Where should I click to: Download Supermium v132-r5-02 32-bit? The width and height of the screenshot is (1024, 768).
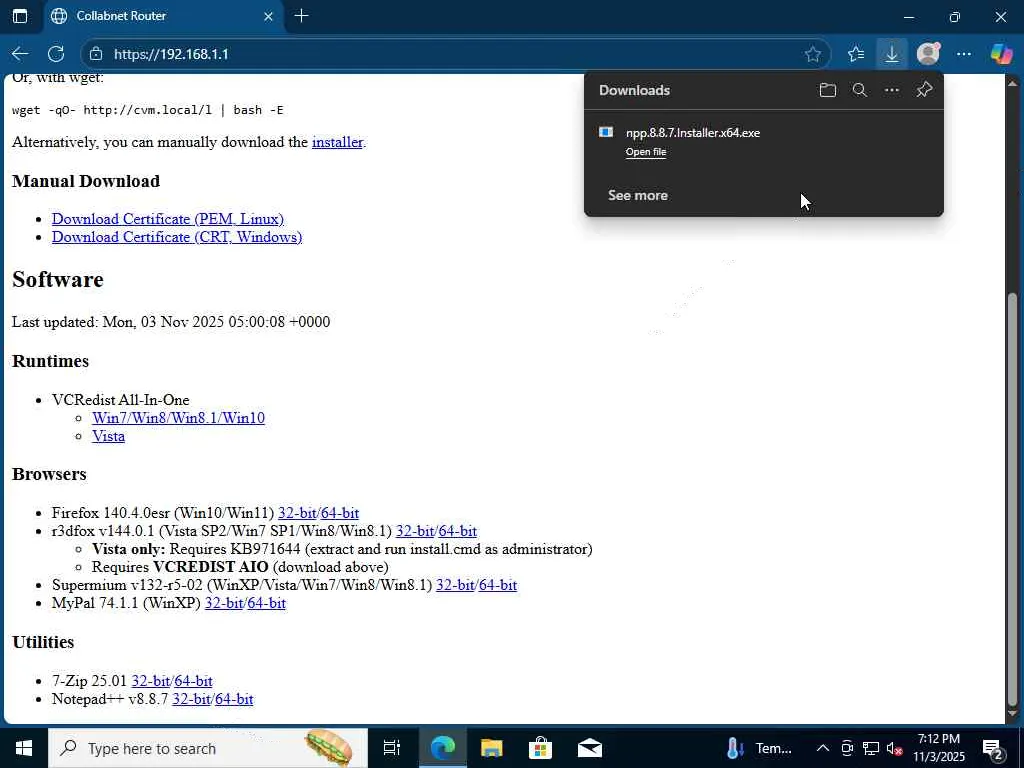pos(455,585)
